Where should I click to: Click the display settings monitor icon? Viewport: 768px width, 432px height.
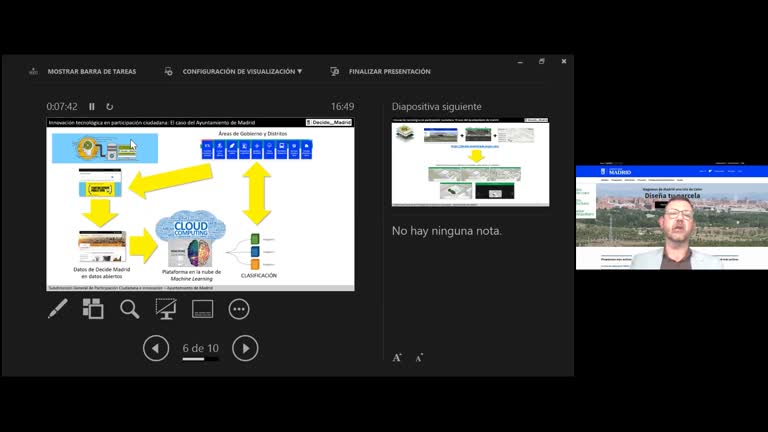click(168, 72)
